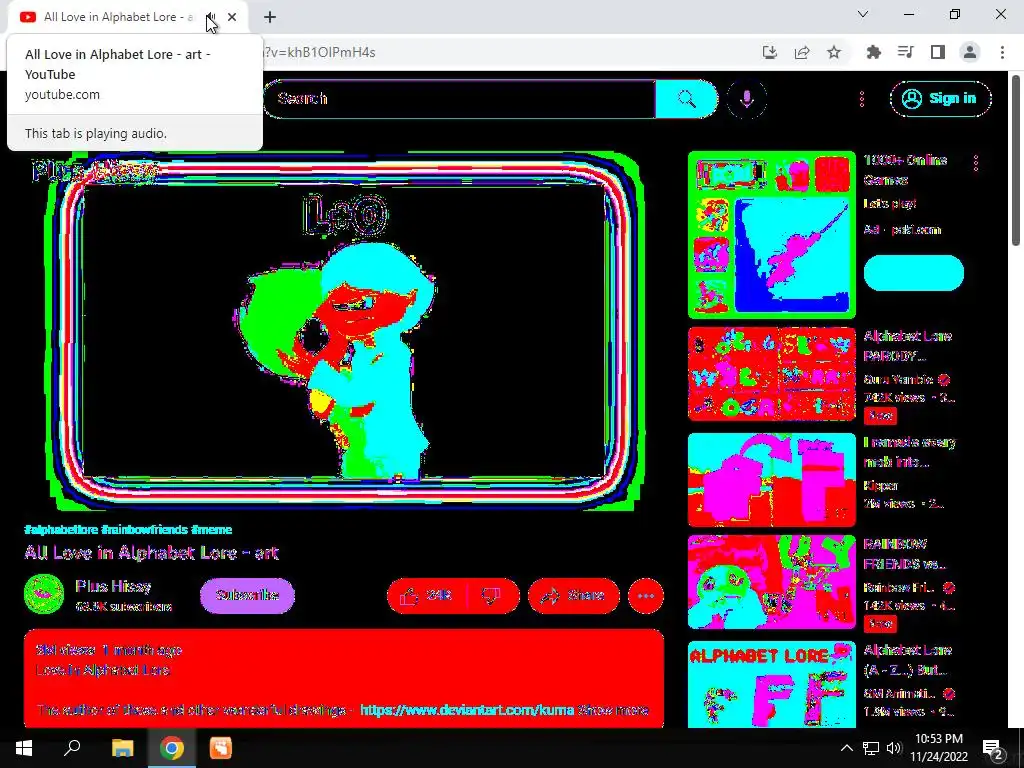The height and width of the screenshot is (768, 1024).
Task: Mute the tab via audio speaker icon
Action: pyautogui.click(x=210, y=17)
